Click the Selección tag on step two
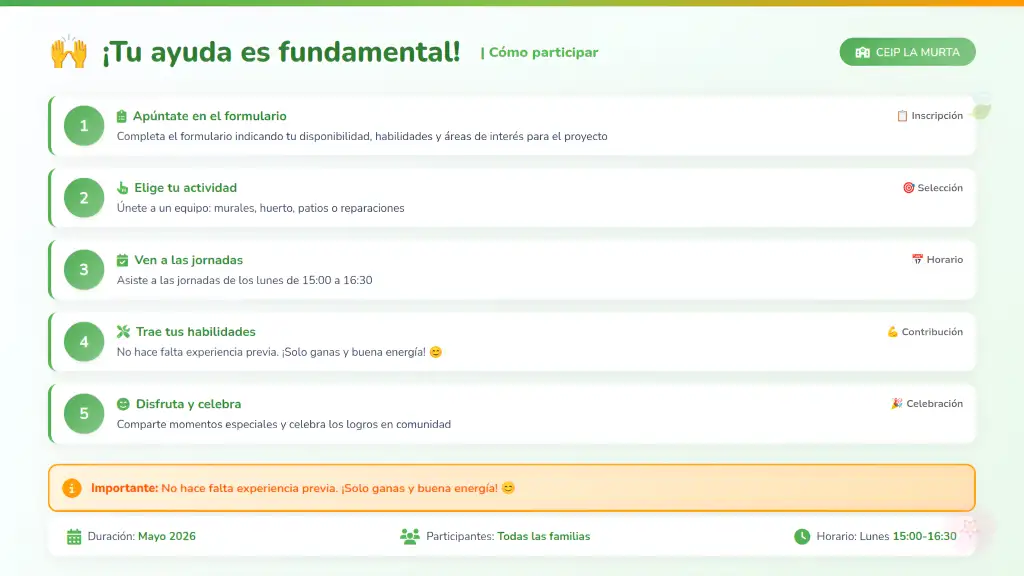The height and width of the screenshot is (576, 1024). (932, 188)
